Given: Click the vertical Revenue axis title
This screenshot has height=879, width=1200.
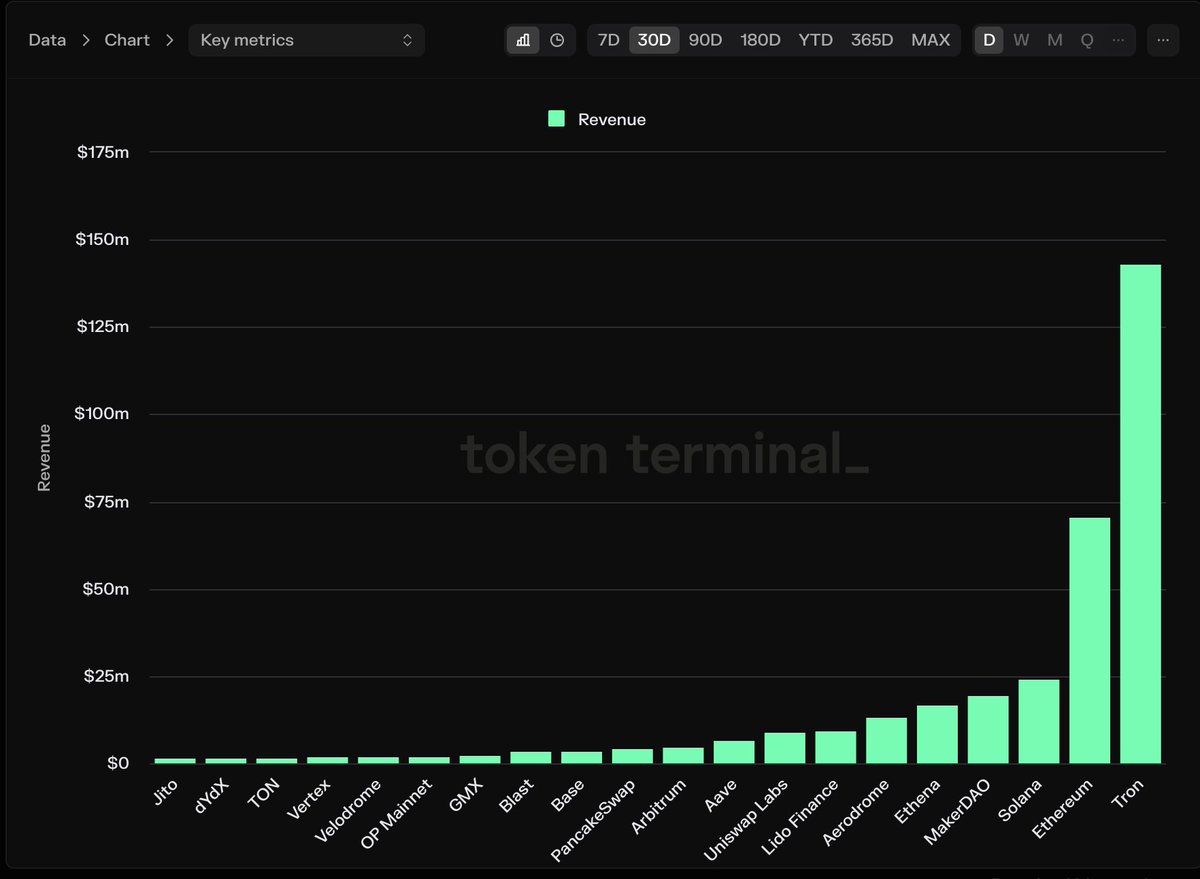Looking at the screenshot, I should click(44, 457).
